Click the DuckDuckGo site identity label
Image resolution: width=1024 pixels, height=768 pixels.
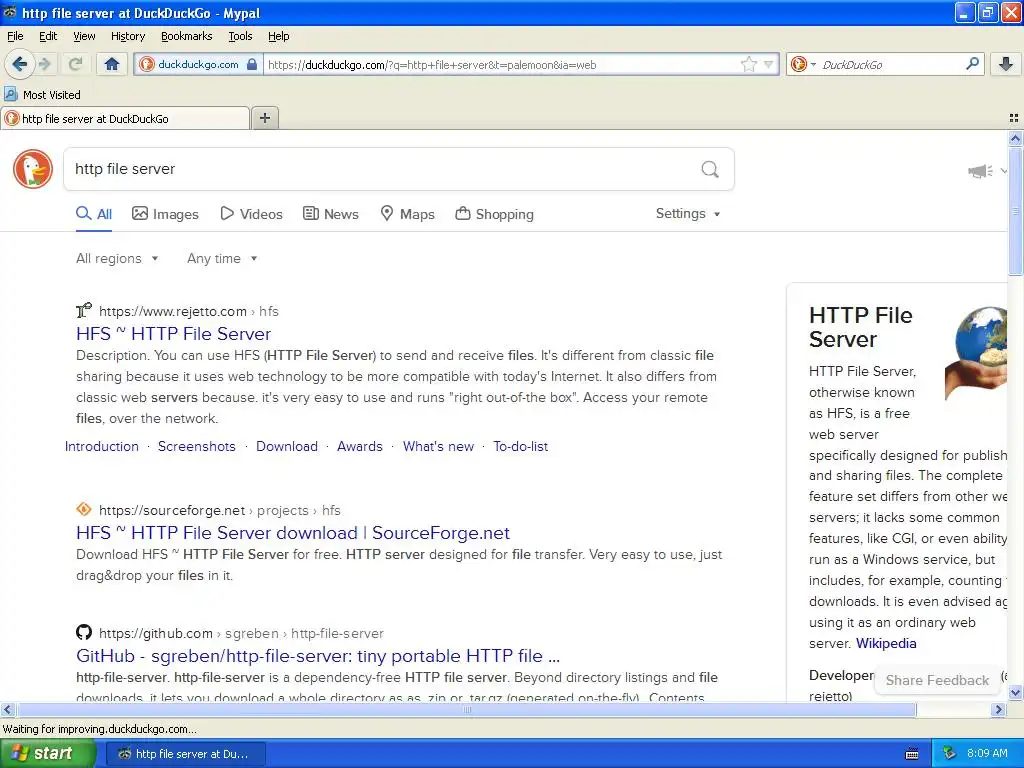pos(198,64)
